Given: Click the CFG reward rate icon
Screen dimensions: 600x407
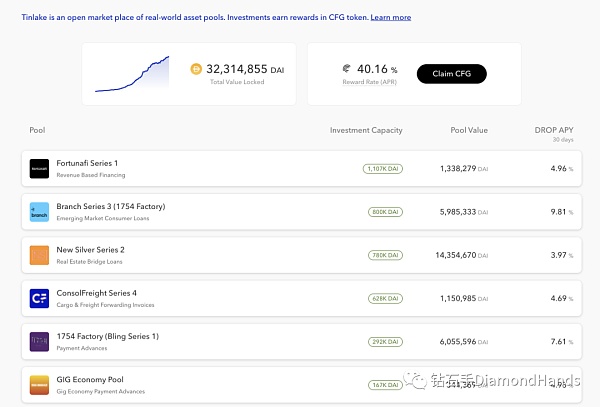Looking at the screenshot, I should point(346,69).
